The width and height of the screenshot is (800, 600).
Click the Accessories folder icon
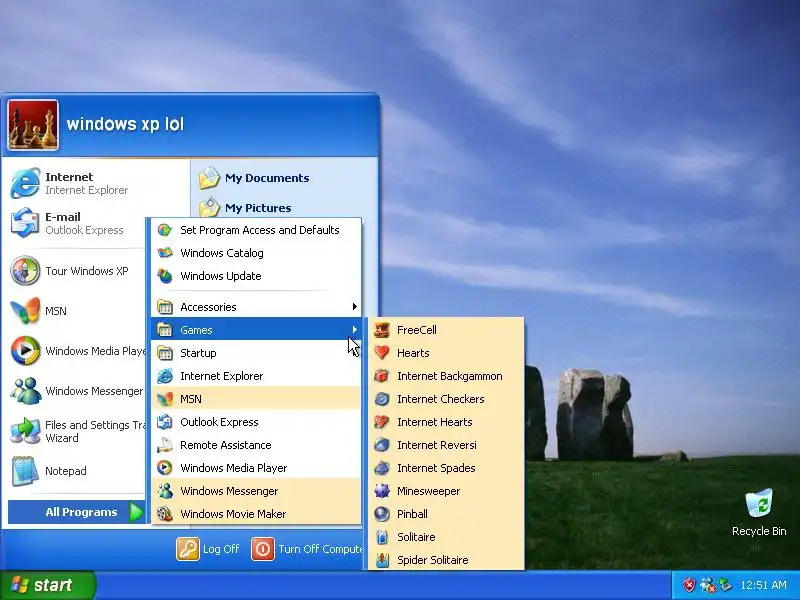point(165,307)
